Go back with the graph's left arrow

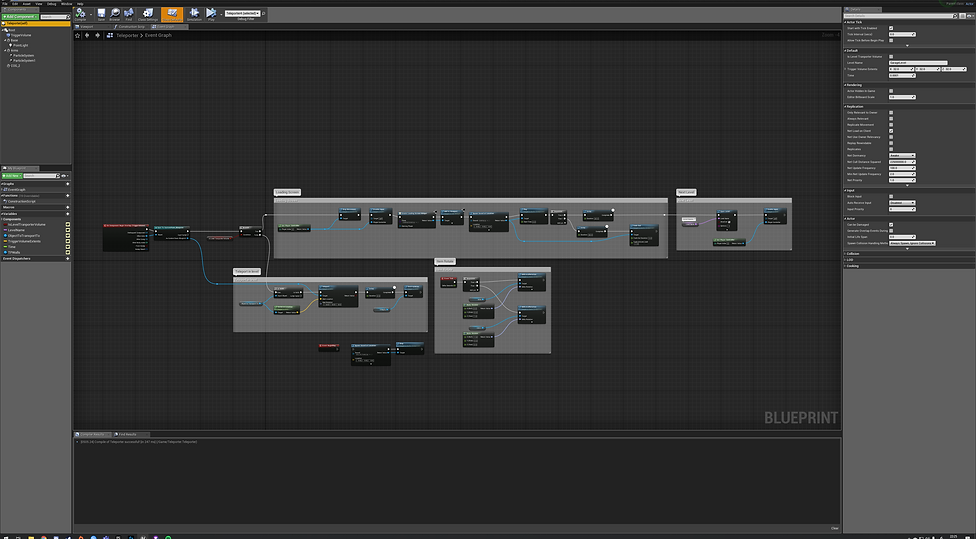[87, 35]
